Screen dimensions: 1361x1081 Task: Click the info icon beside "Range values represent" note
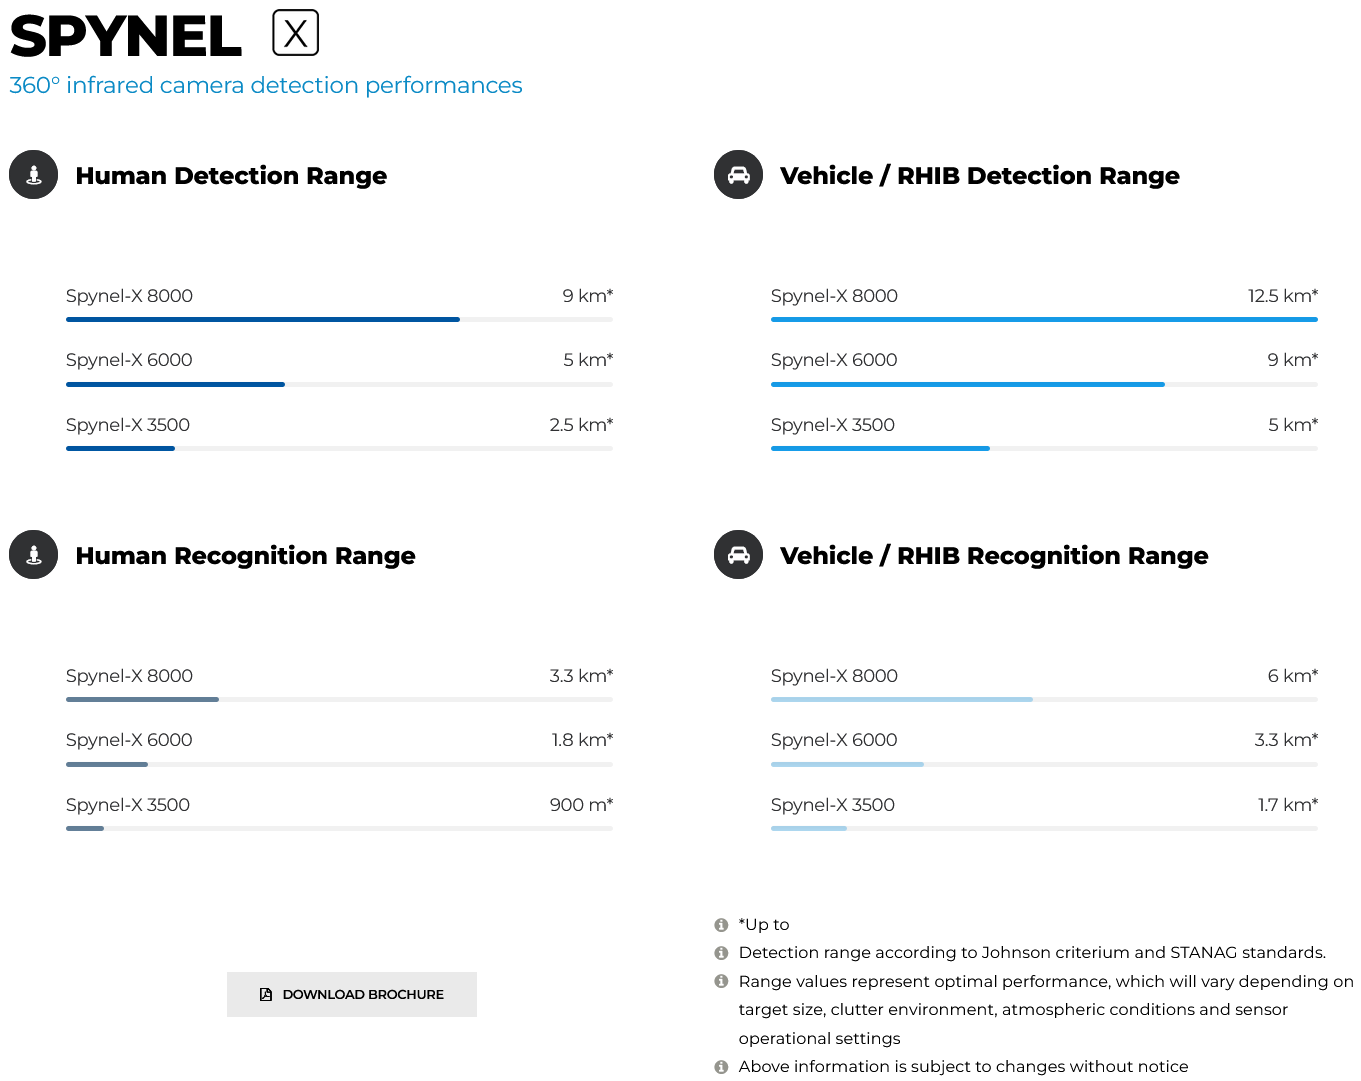(x=721, y=982)
